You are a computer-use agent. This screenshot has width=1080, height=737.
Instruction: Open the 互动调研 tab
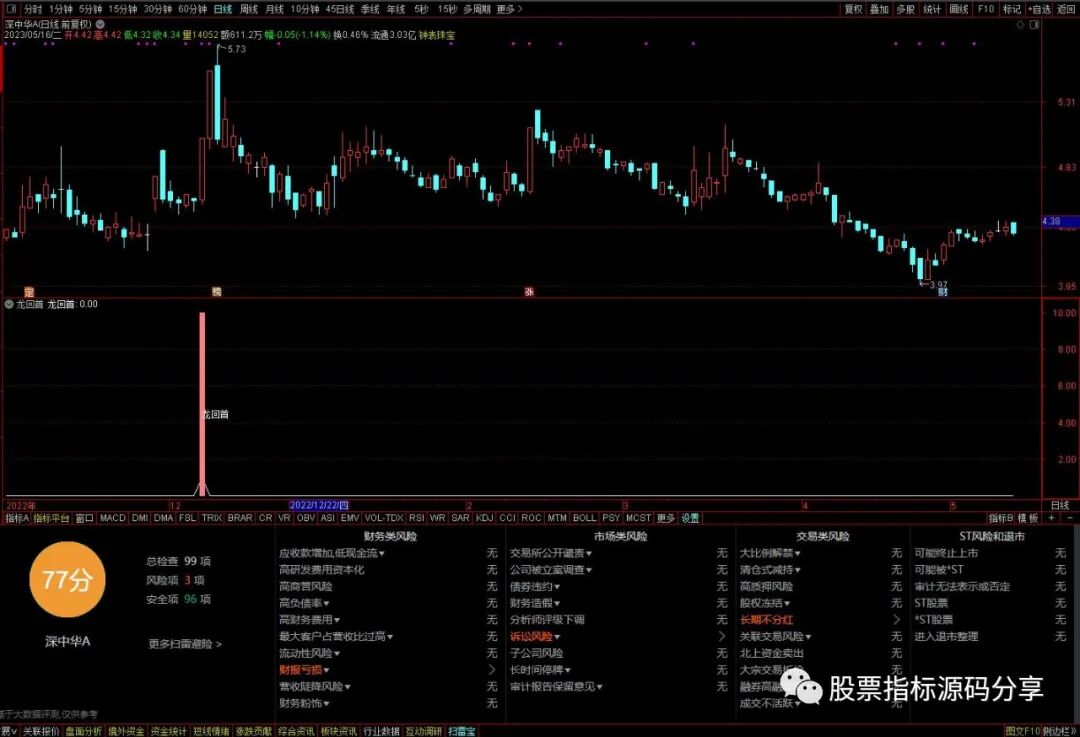coord(423,731)
